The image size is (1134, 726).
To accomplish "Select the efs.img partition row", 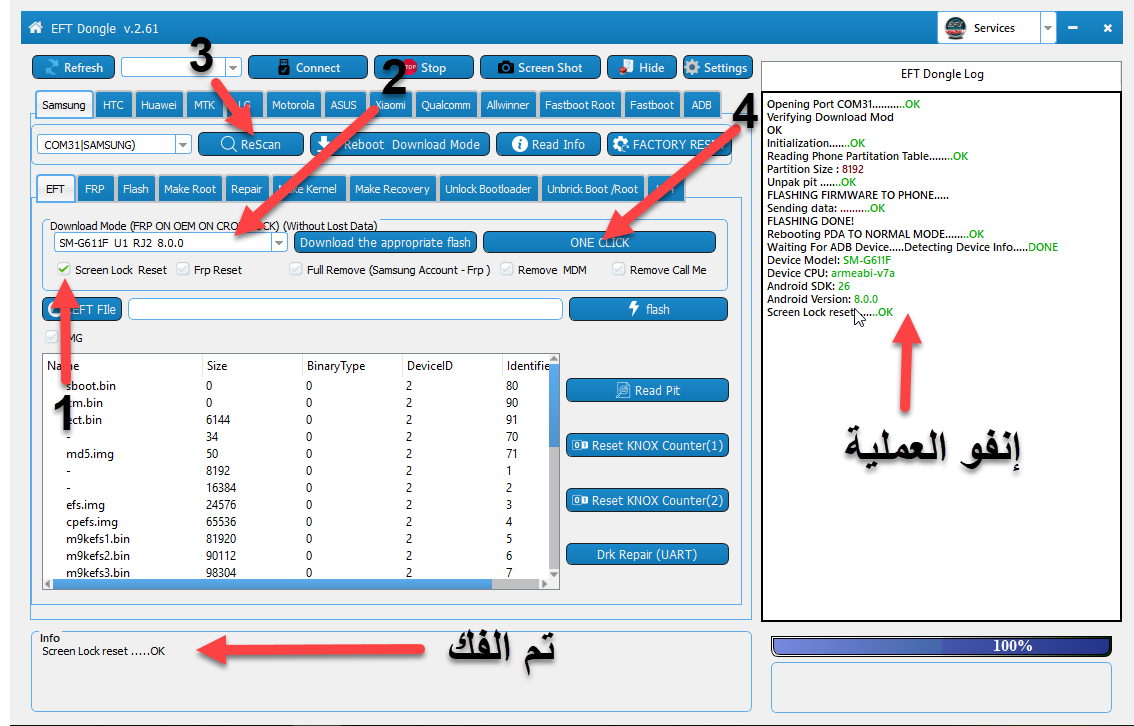I will [297, 505].
